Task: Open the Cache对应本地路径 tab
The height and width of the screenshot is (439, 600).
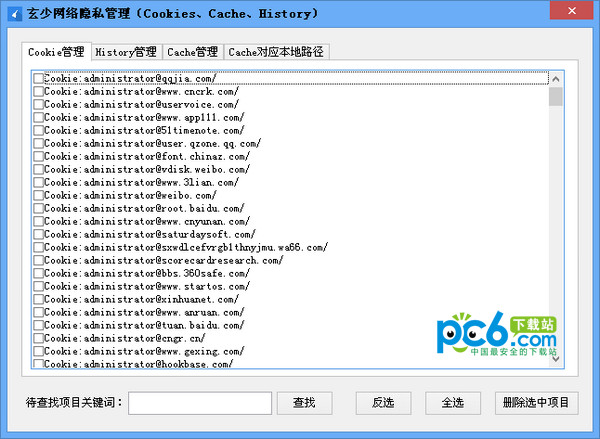Action: point(276,52)
